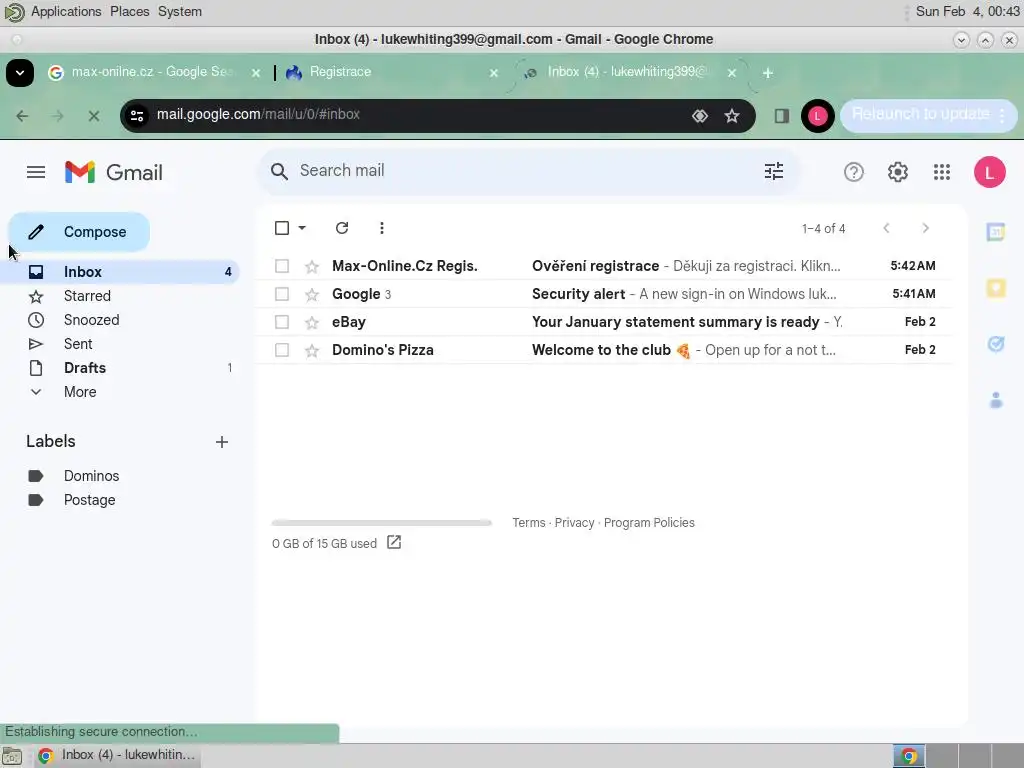View site information icon in address bar

pos(137,116)
